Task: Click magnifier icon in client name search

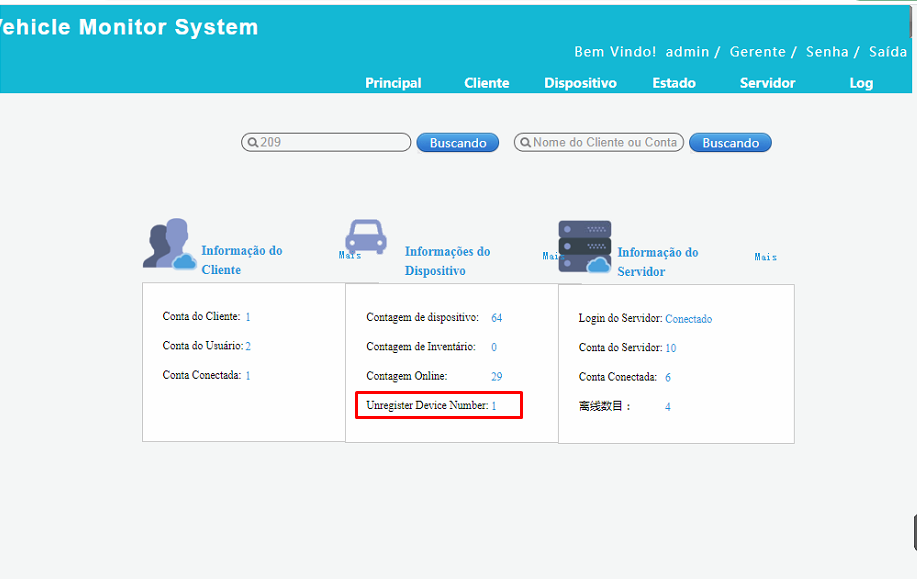Action: tap(525, 143)
